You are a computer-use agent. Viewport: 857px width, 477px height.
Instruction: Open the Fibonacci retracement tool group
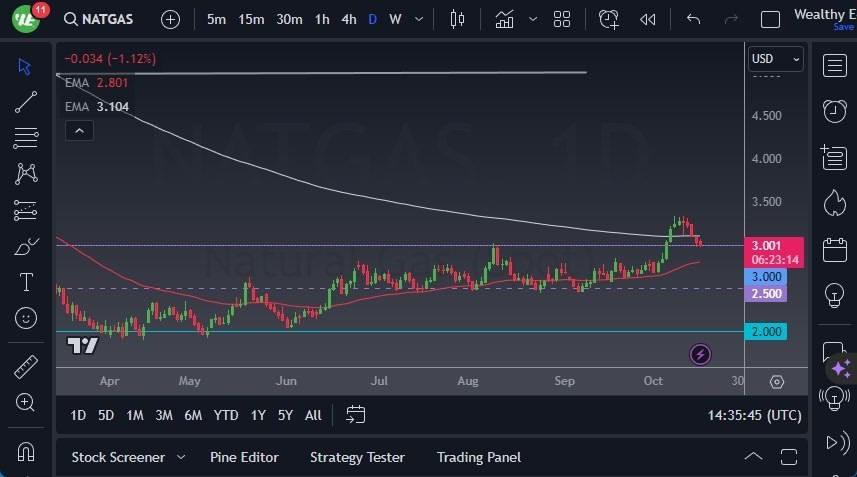[x=26, y=137]
